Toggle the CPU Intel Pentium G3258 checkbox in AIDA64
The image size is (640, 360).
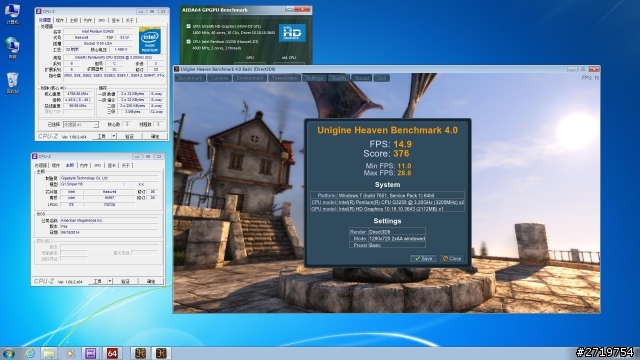click(188, 41)
